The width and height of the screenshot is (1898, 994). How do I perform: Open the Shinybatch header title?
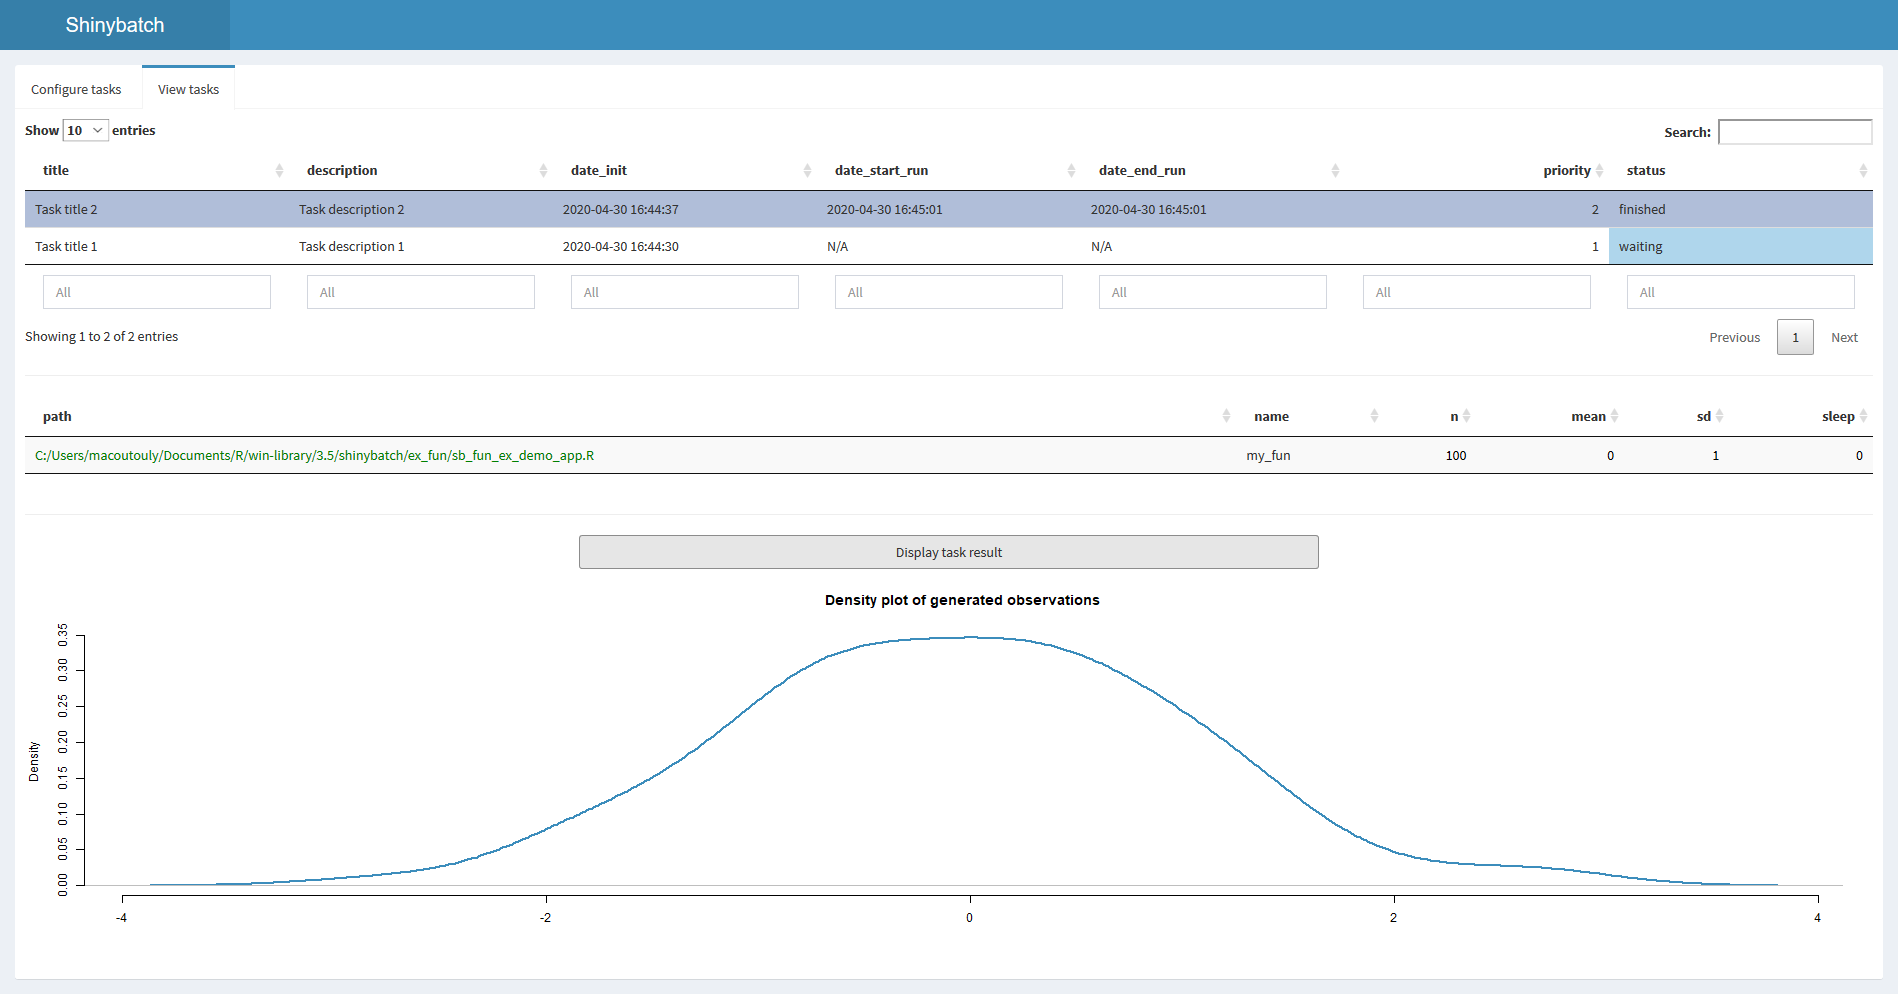point(115,25)
